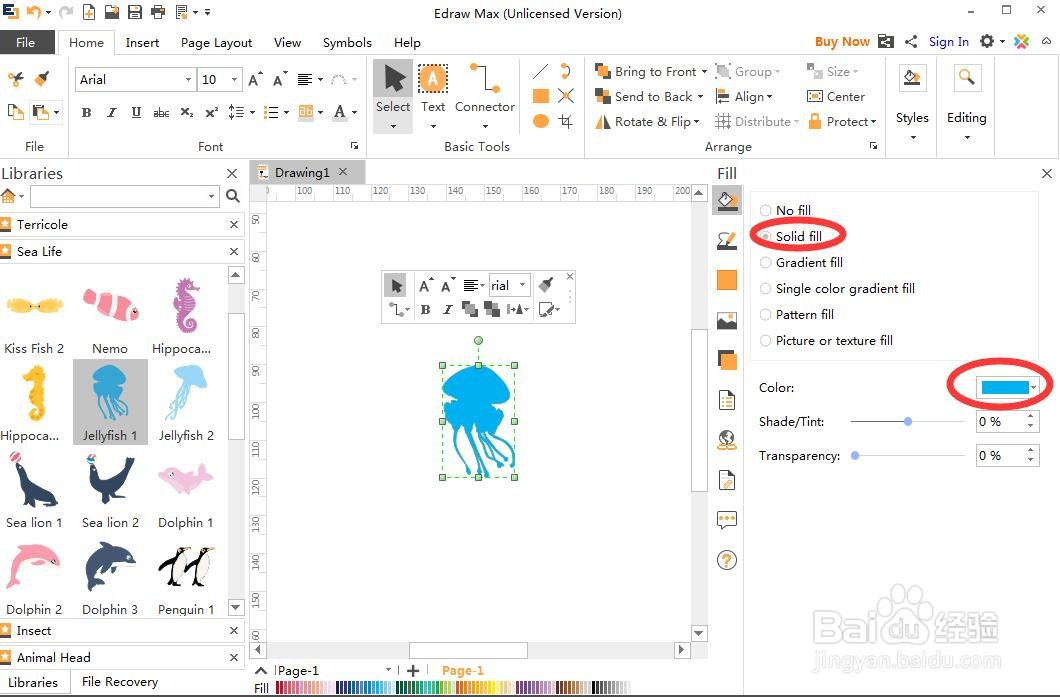The width and height of the screenshot is (1060, 697).
Task: Apply superscript formatting
Action: [212, 112]
